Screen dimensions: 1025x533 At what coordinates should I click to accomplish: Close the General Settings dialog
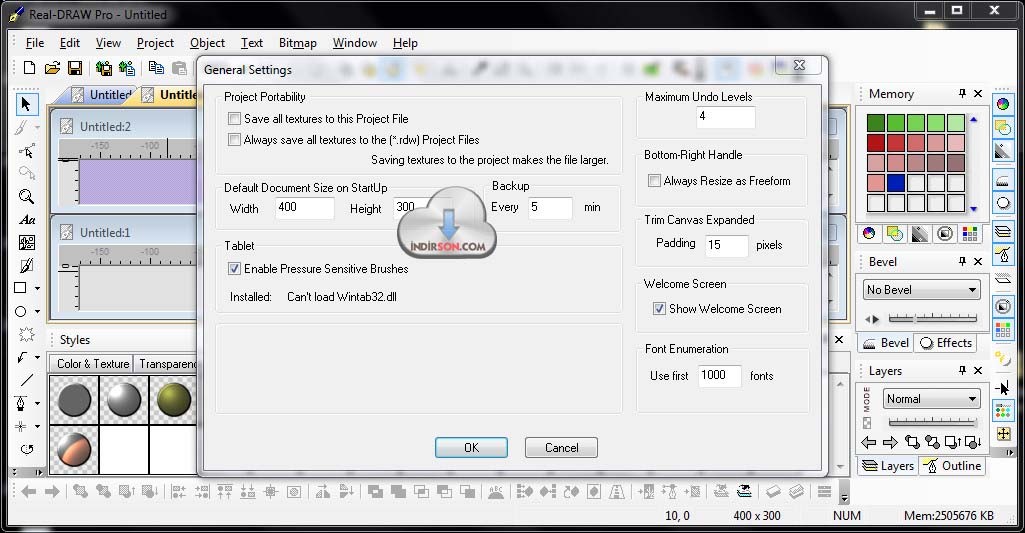pos(799,65)
